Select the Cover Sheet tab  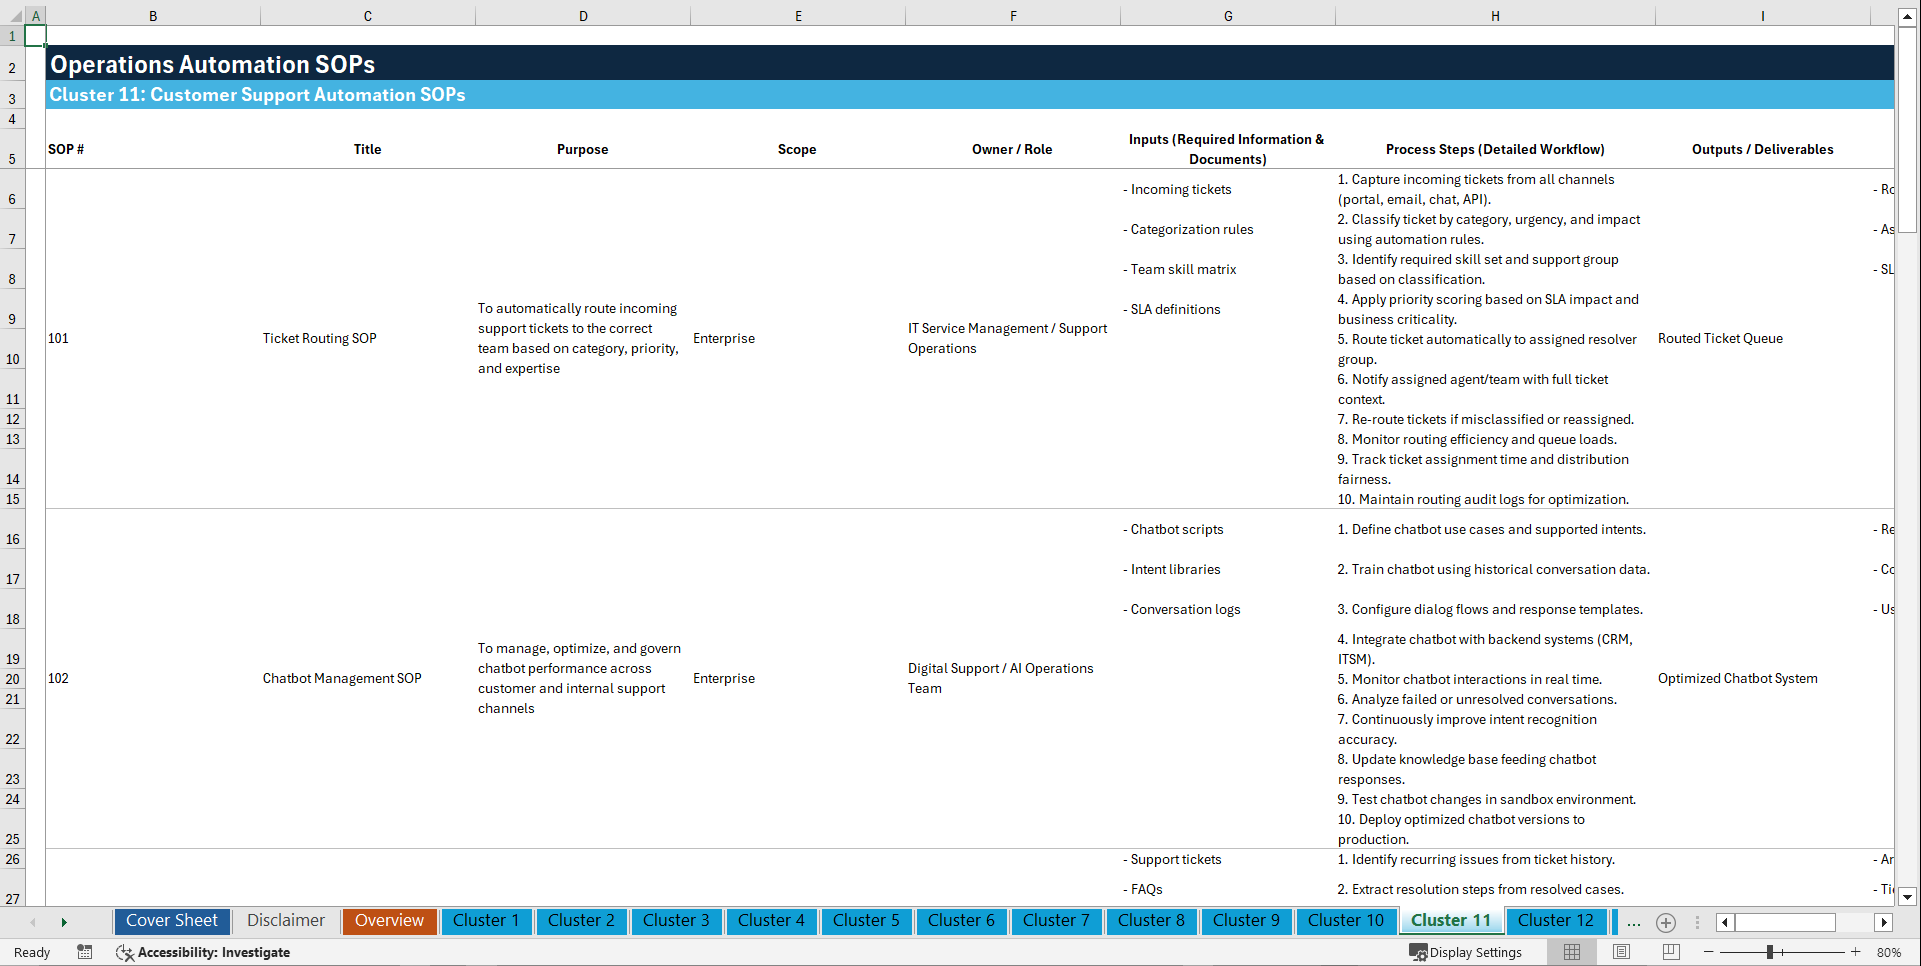point(171,921)
